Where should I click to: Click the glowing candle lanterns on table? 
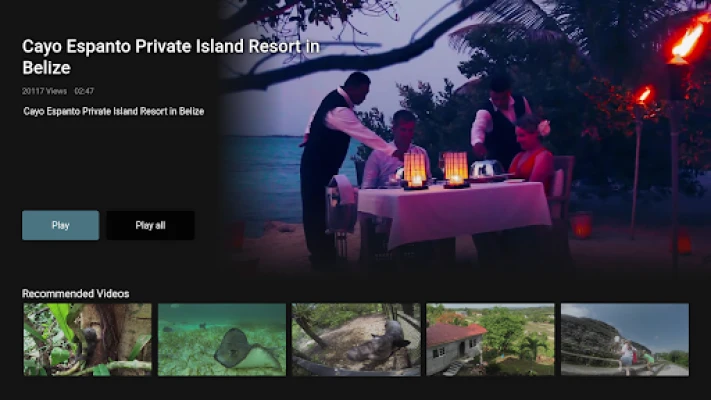pyautogui.click(x=435, y=170)
